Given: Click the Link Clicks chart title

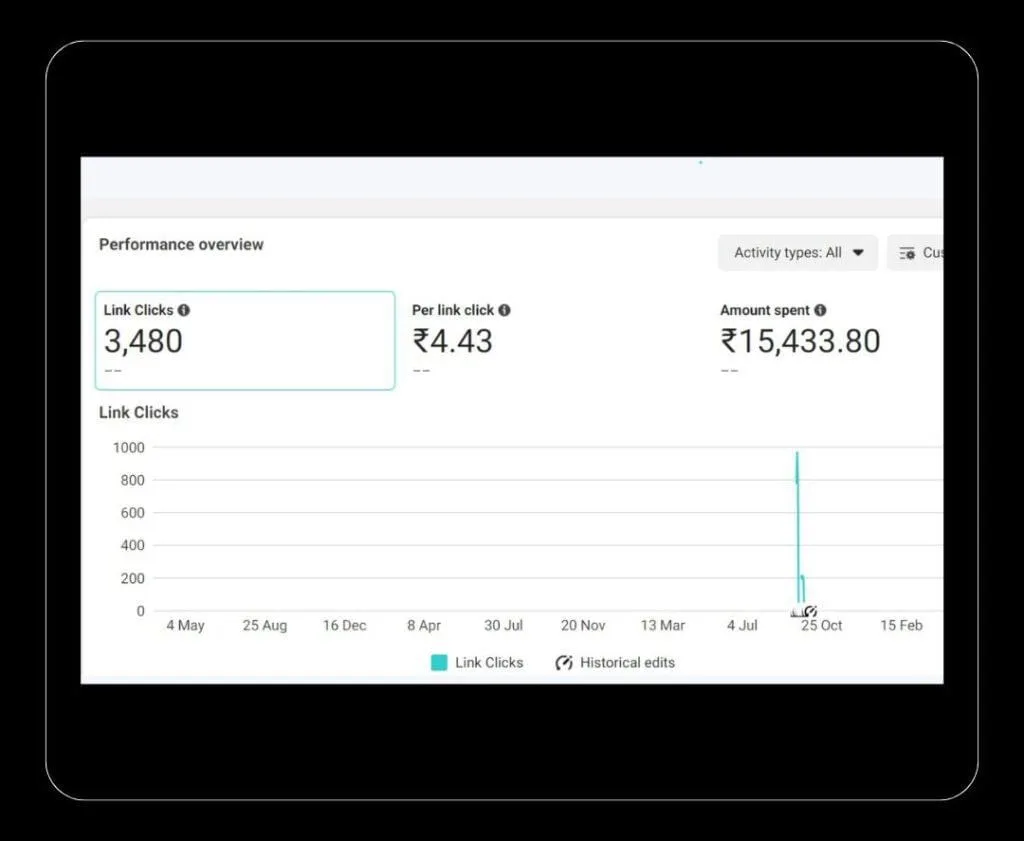Looking at the screenshot, I should (138, 413).
